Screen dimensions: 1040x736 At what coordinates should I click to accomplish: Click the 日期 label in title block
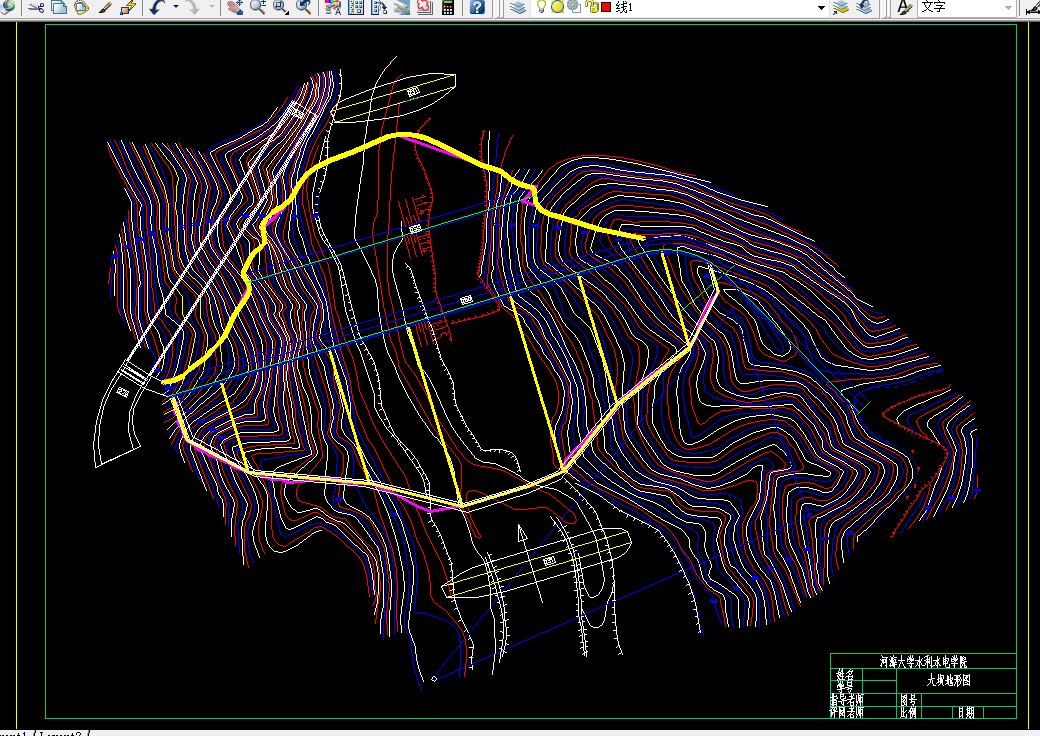pos(966,712)
